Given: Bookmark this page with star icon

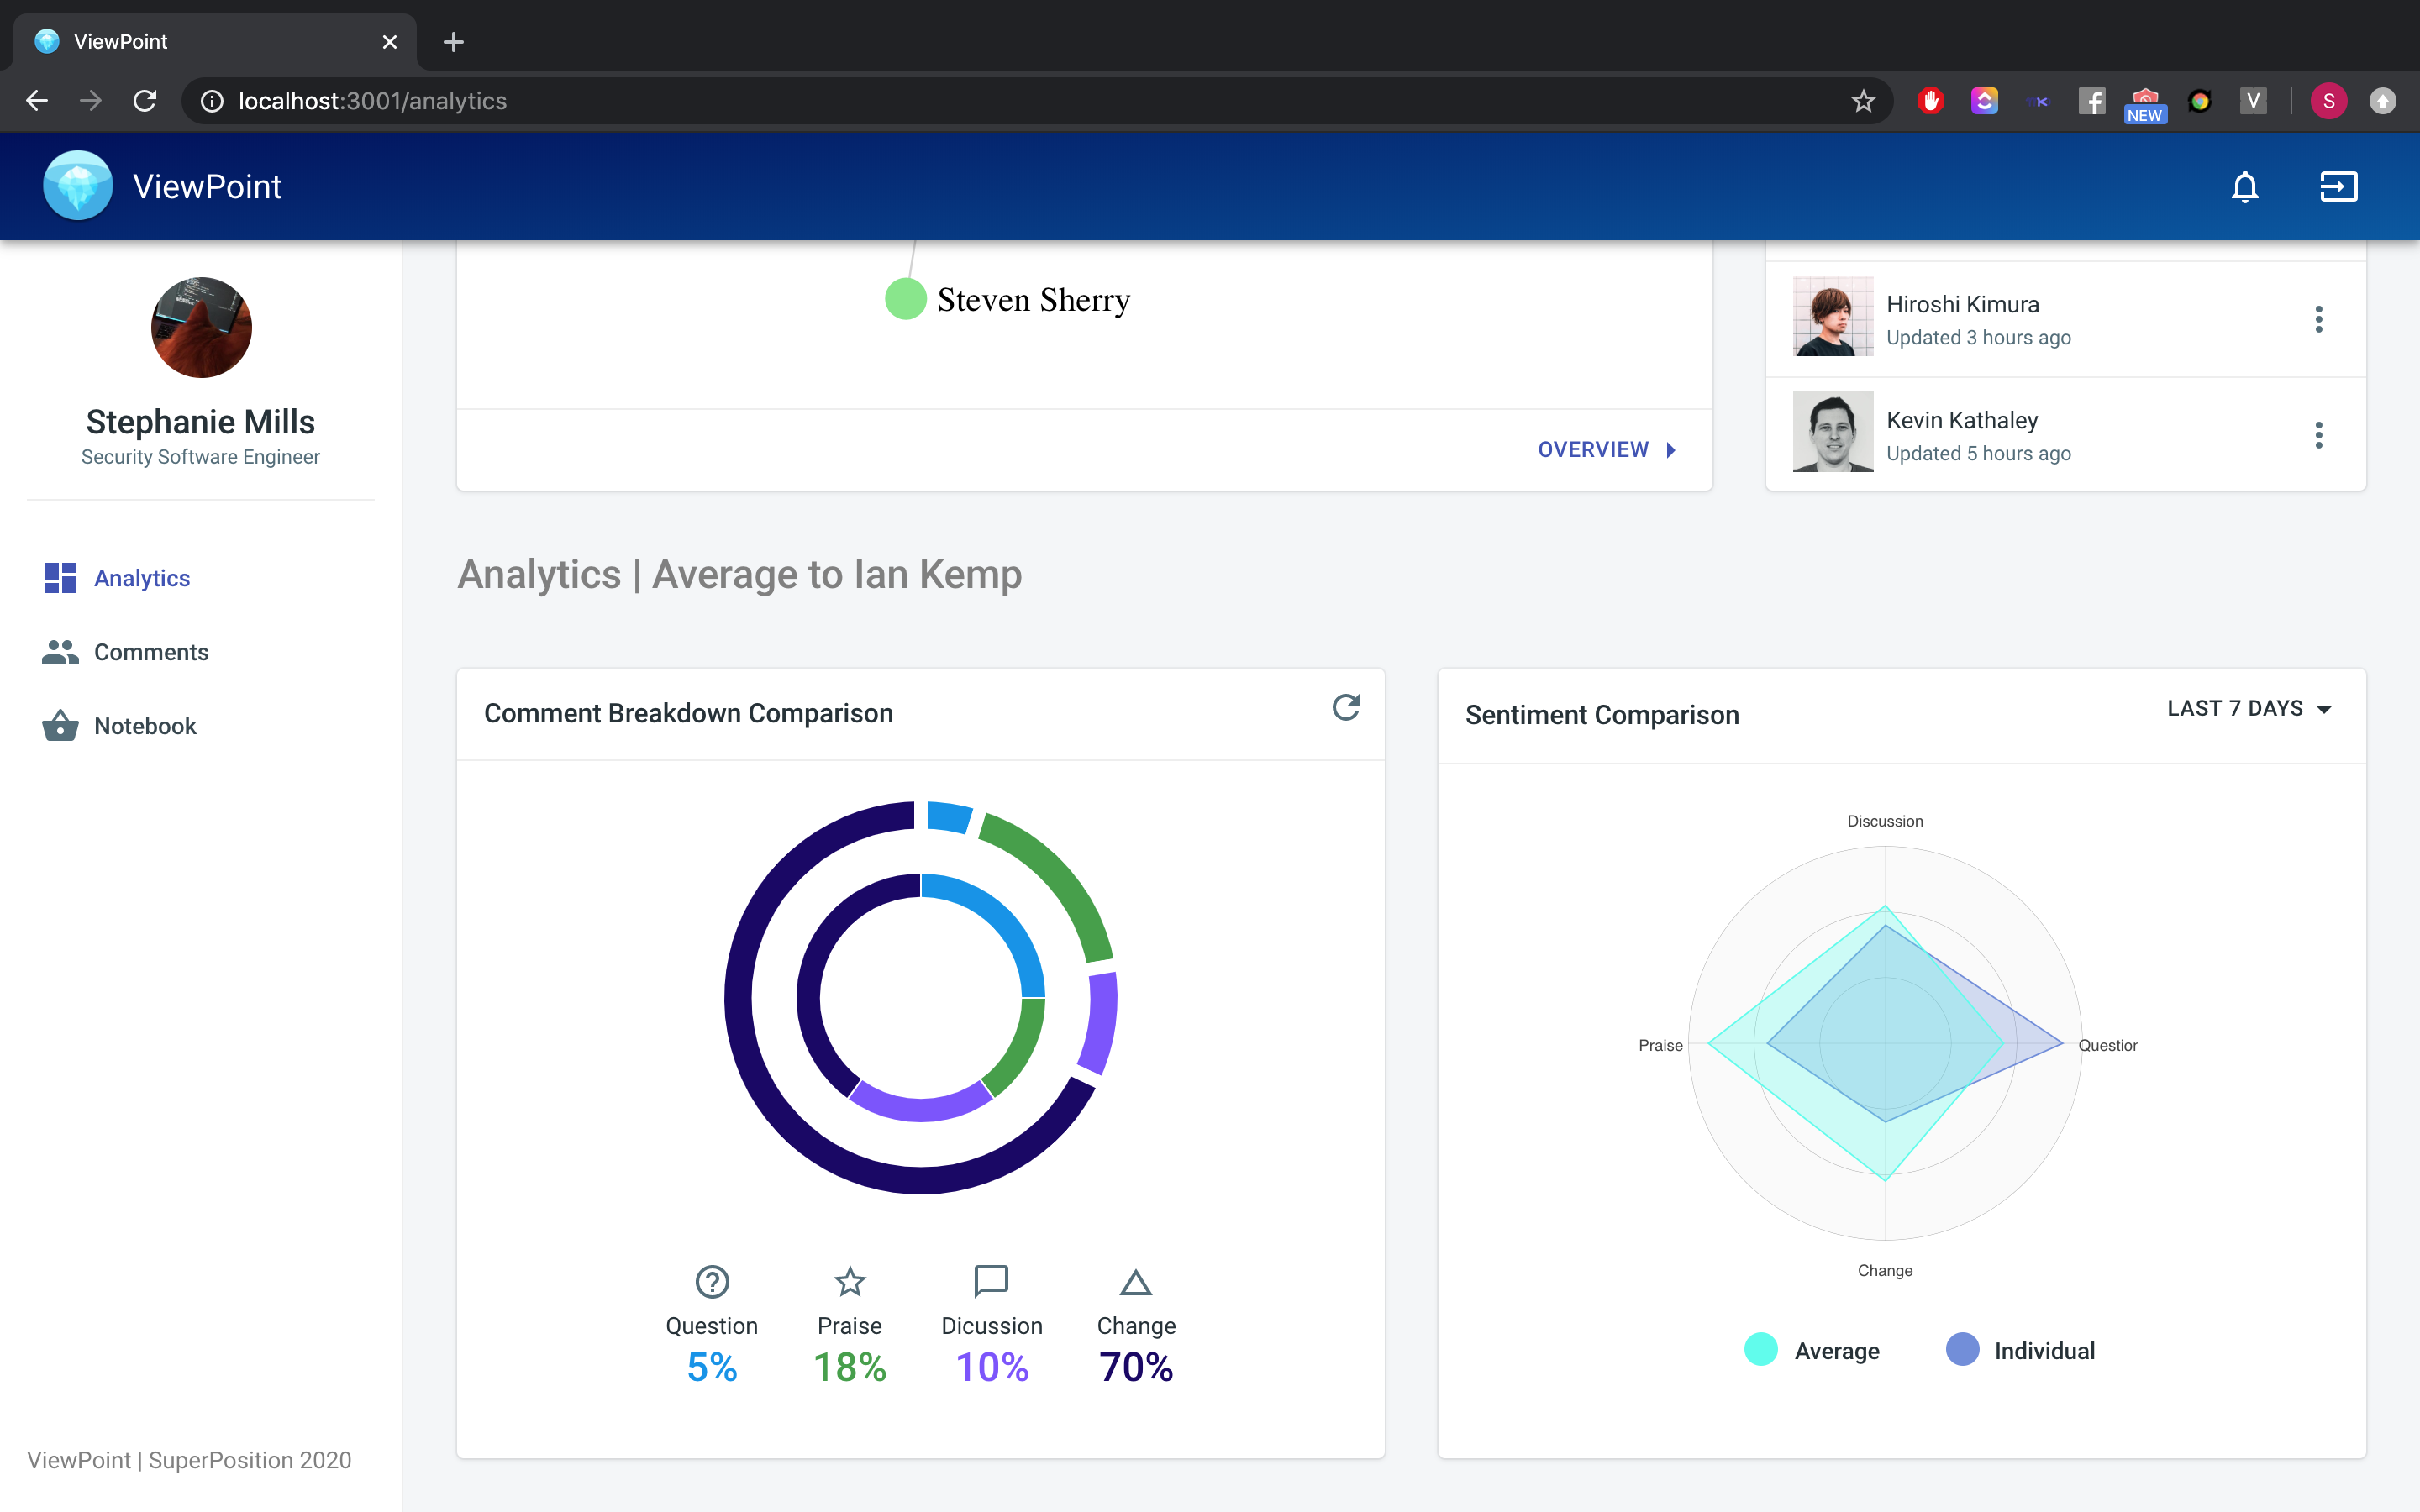Looking at the screenshot, I should 1863,101.
